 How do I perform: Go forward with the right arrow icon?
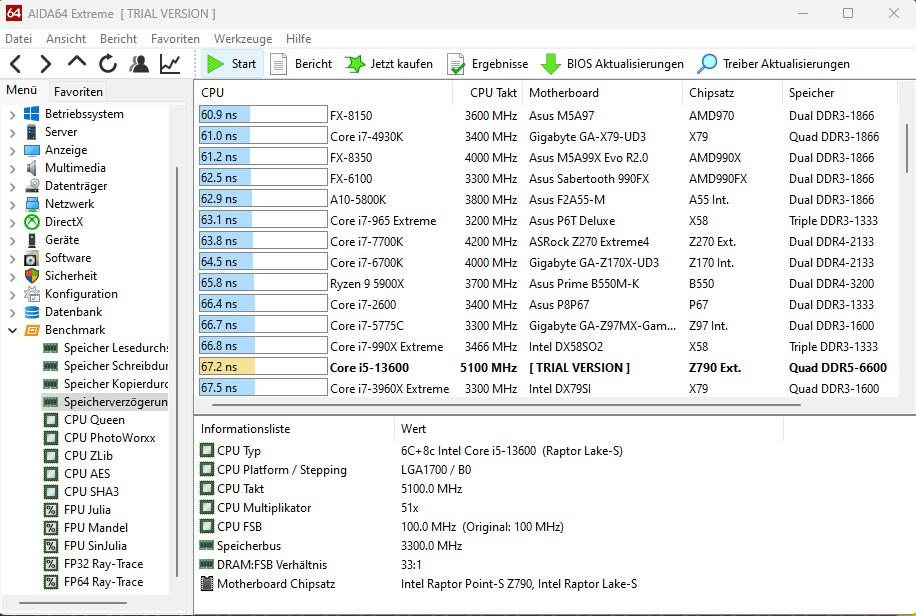(46, 64)
